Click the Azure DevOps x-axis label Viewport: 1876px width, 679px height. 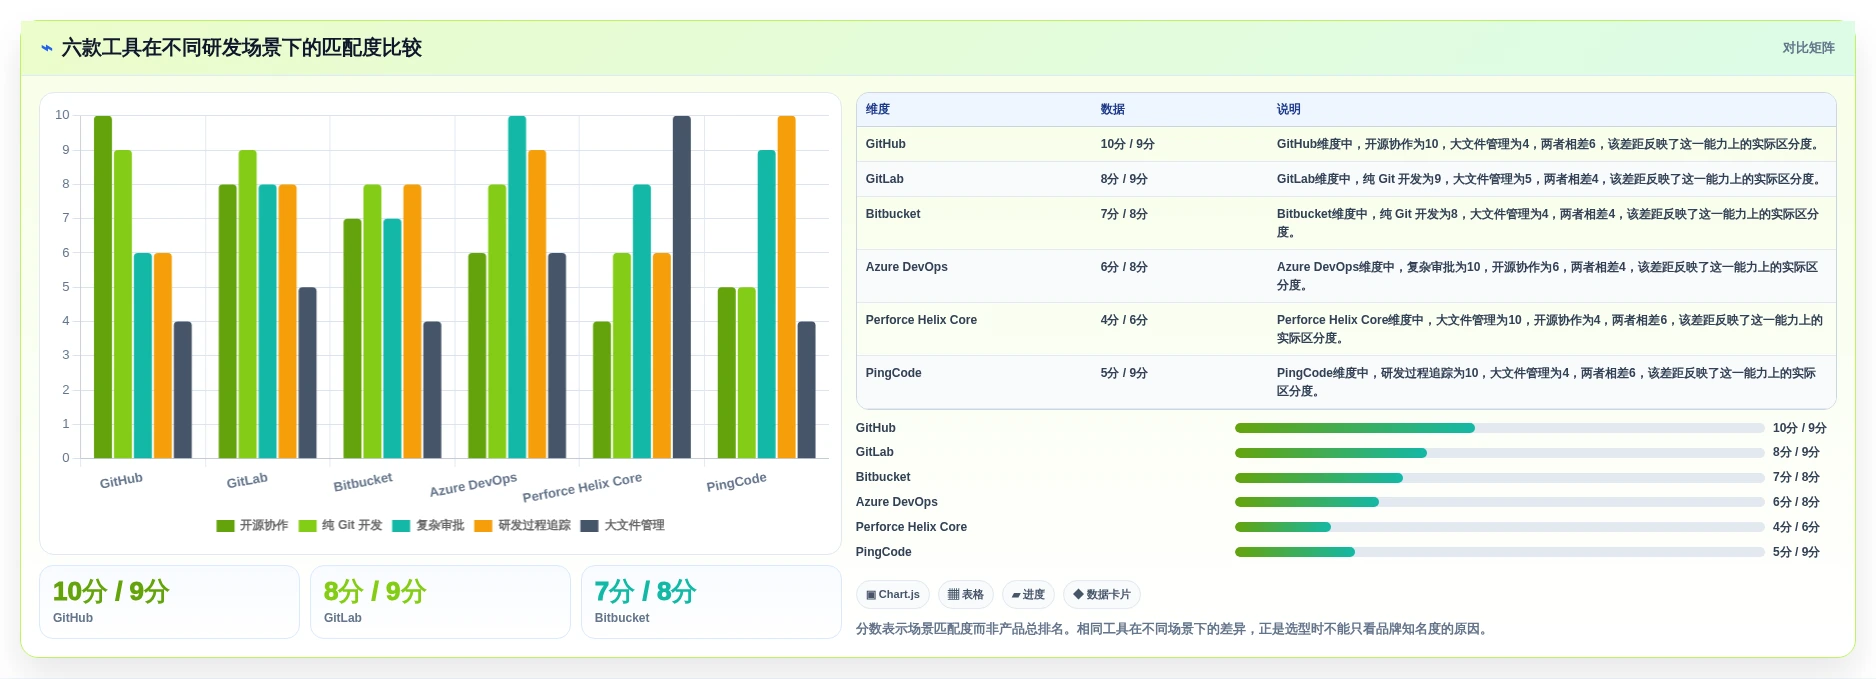pyautogui.click(x=473, y=485)
